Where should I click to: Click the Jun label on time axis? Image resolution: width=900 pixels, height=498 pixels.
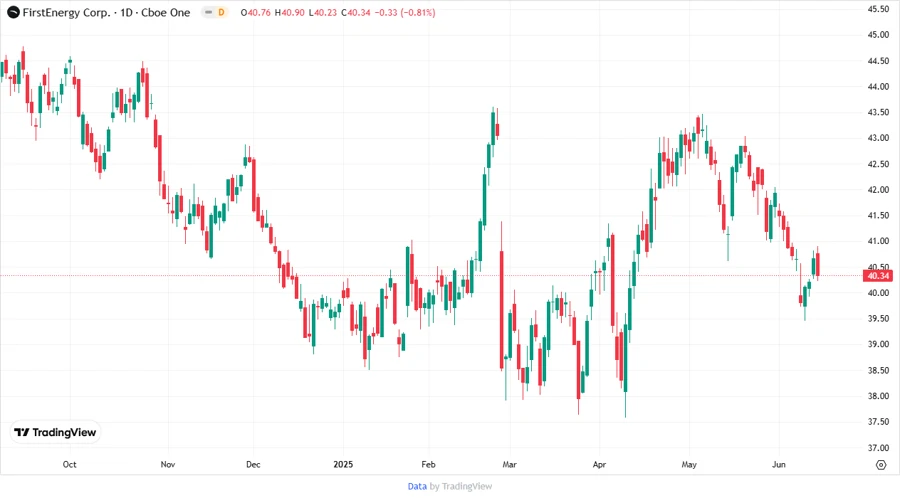pyautogui.click(x=779, y=464)
